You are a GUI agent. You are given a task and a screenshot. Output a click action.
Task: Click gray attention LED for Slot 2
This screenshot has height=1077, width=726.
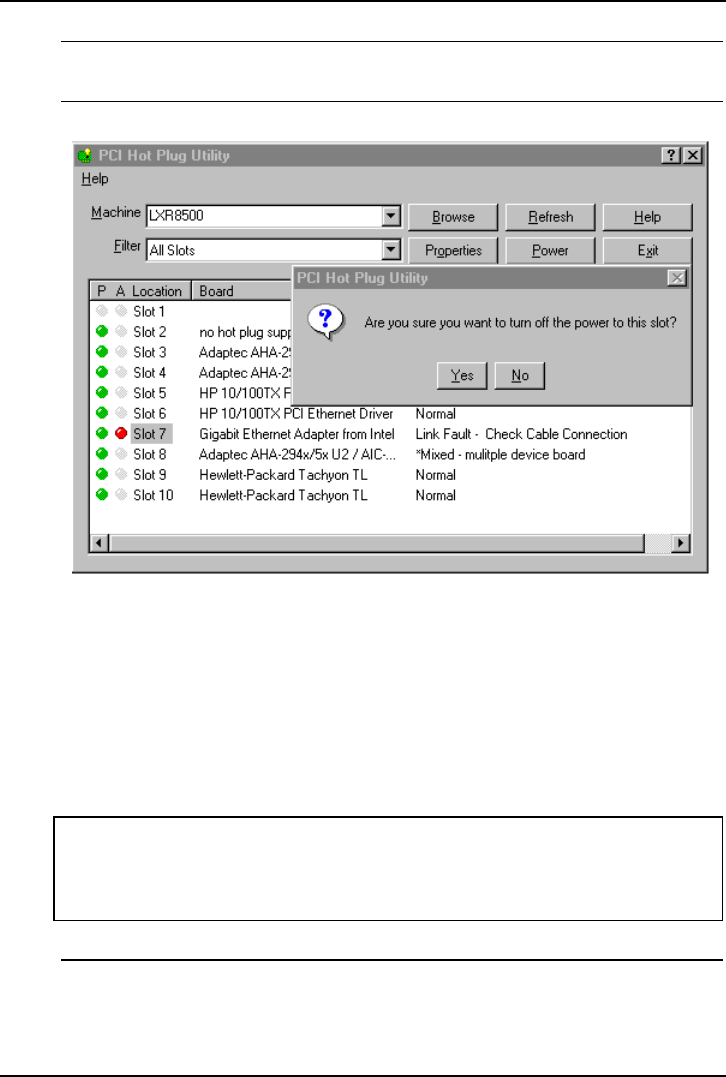point(122,332)
